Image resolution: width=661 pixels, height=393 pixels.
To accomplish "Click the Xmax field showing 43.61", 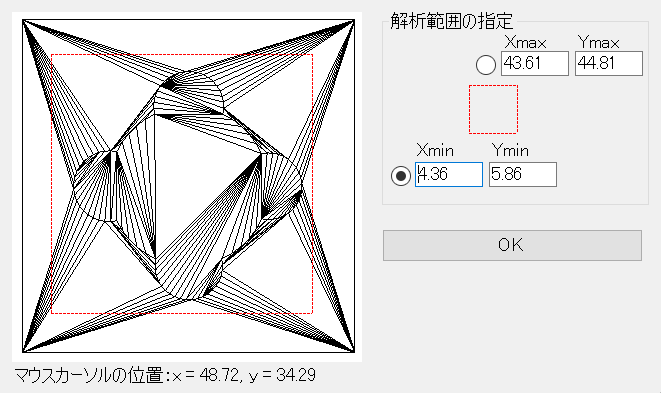I will [x=535, y=64].
